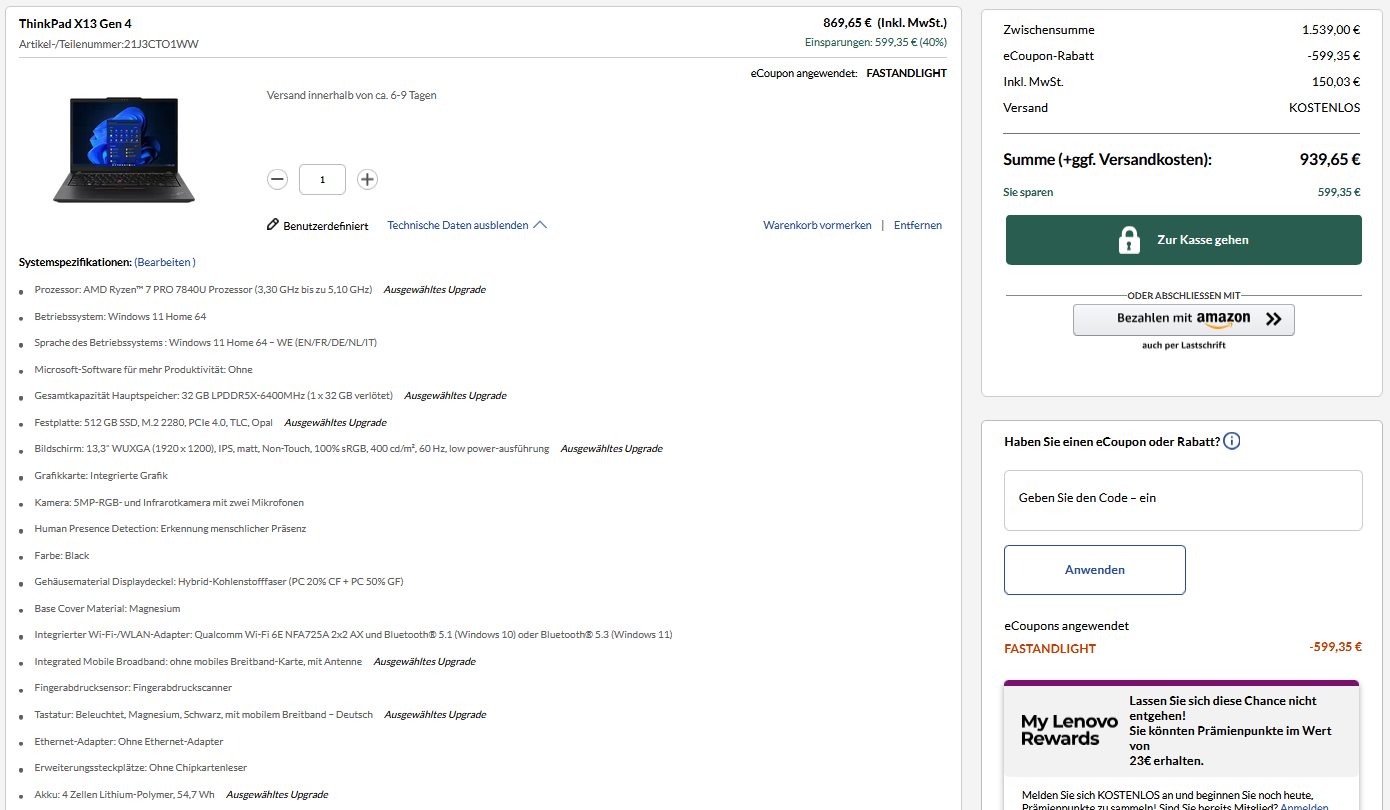
Task: Click the coupon code input field
Action: point(1183,500)
